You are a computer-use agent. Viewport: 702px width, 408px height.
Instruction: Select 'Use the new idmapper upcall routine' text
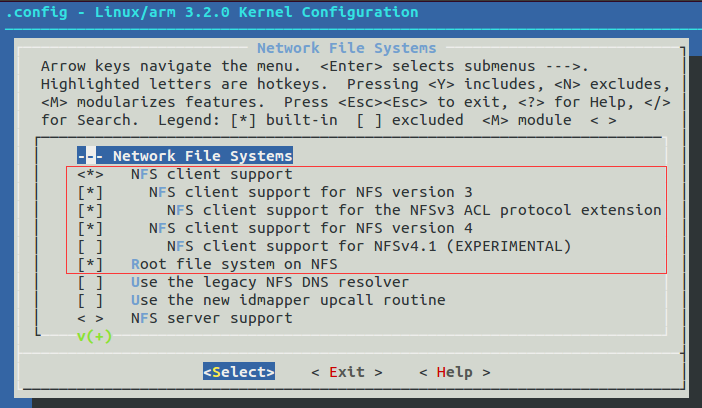tap(288, 301)
